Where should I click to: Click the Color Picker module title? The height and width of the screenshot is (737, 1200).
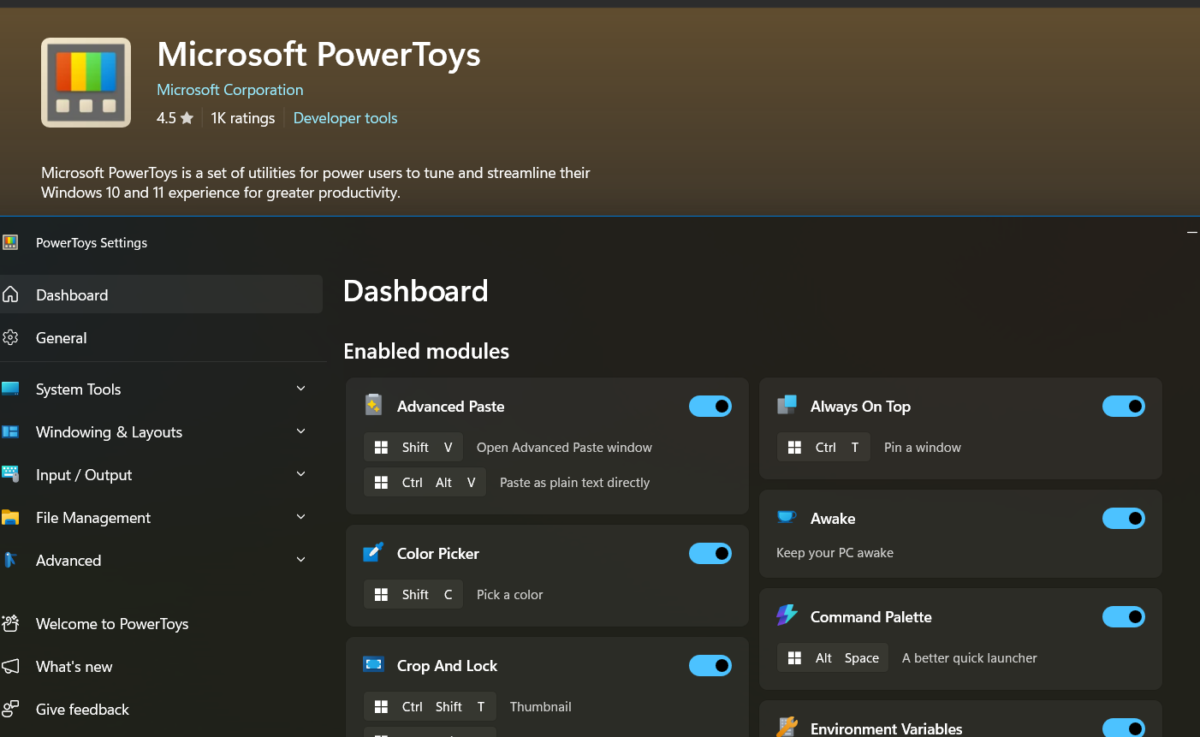(x=438, y=553)
